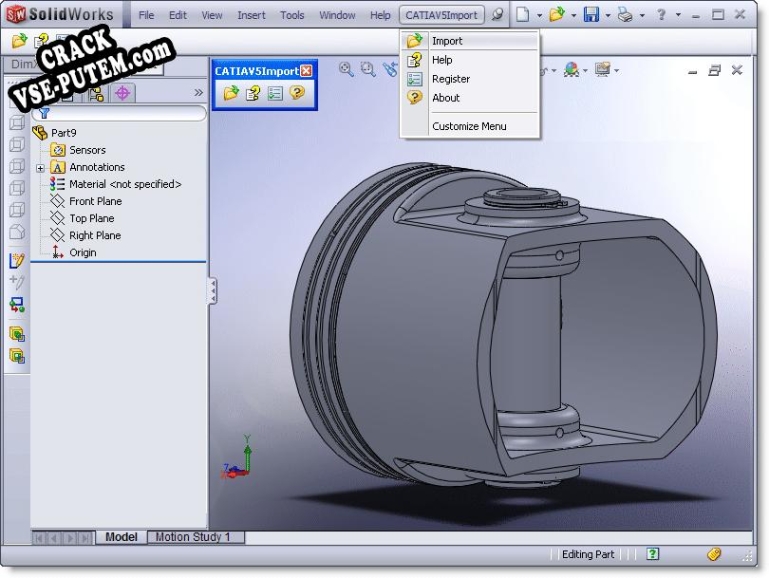Image resolution: width=769 pixels, height=578 pixels.
Task: Click the SolidWorks Help question mark icon
Action: coord(661,15)
